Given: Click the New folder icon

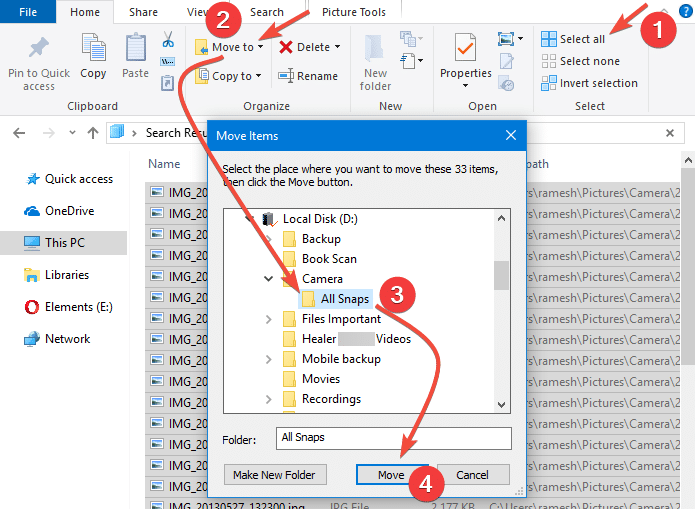Looking at the screenshot, I should (376, 50).
